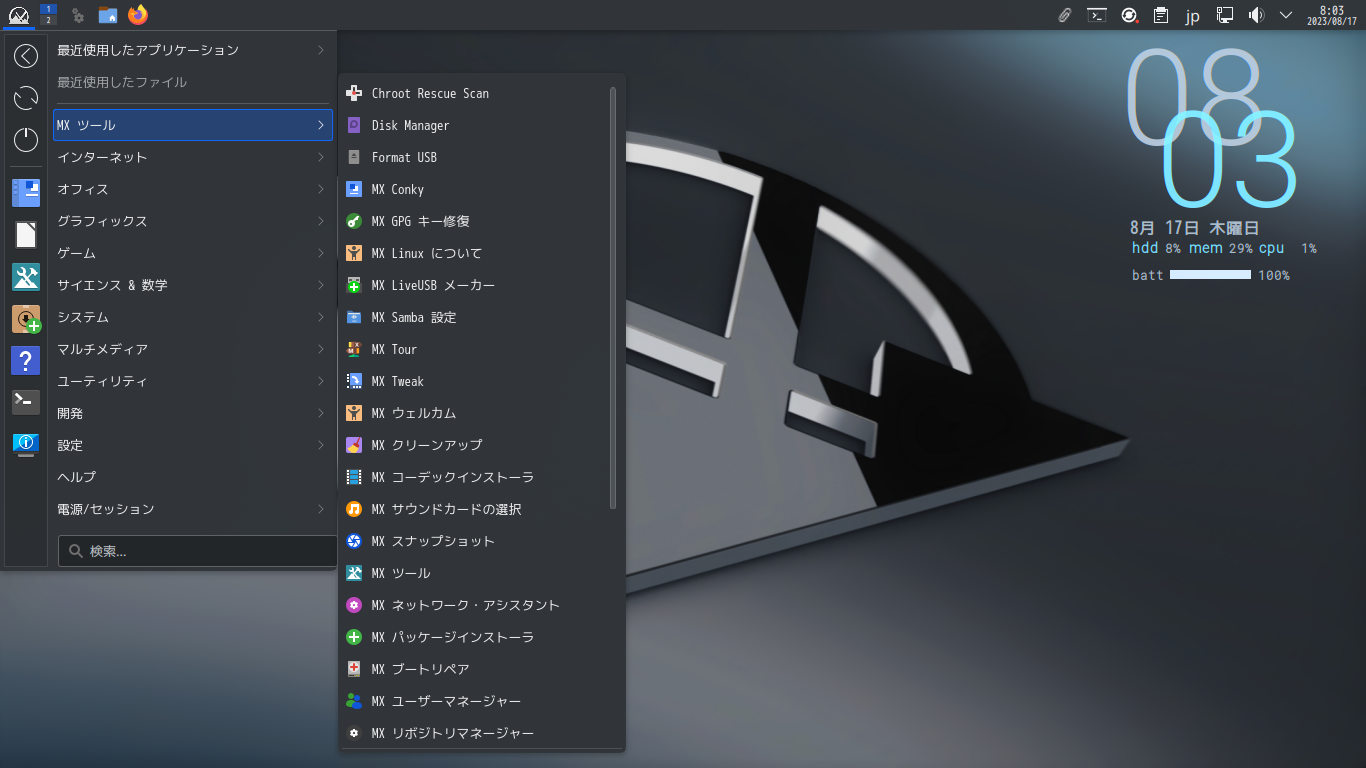Click the power icon in menu sidebar

(26, 140)
